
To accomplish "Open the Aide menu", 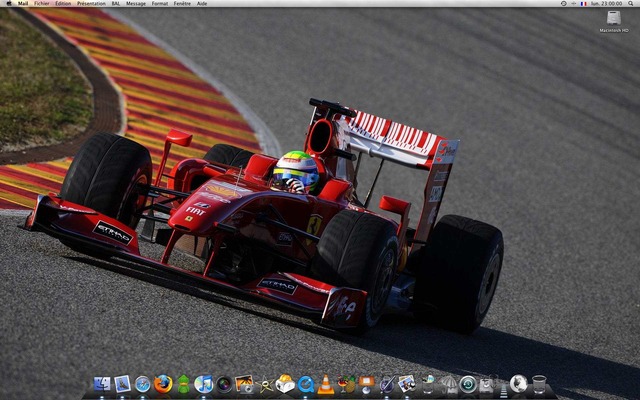I will (x=202, y=3).
